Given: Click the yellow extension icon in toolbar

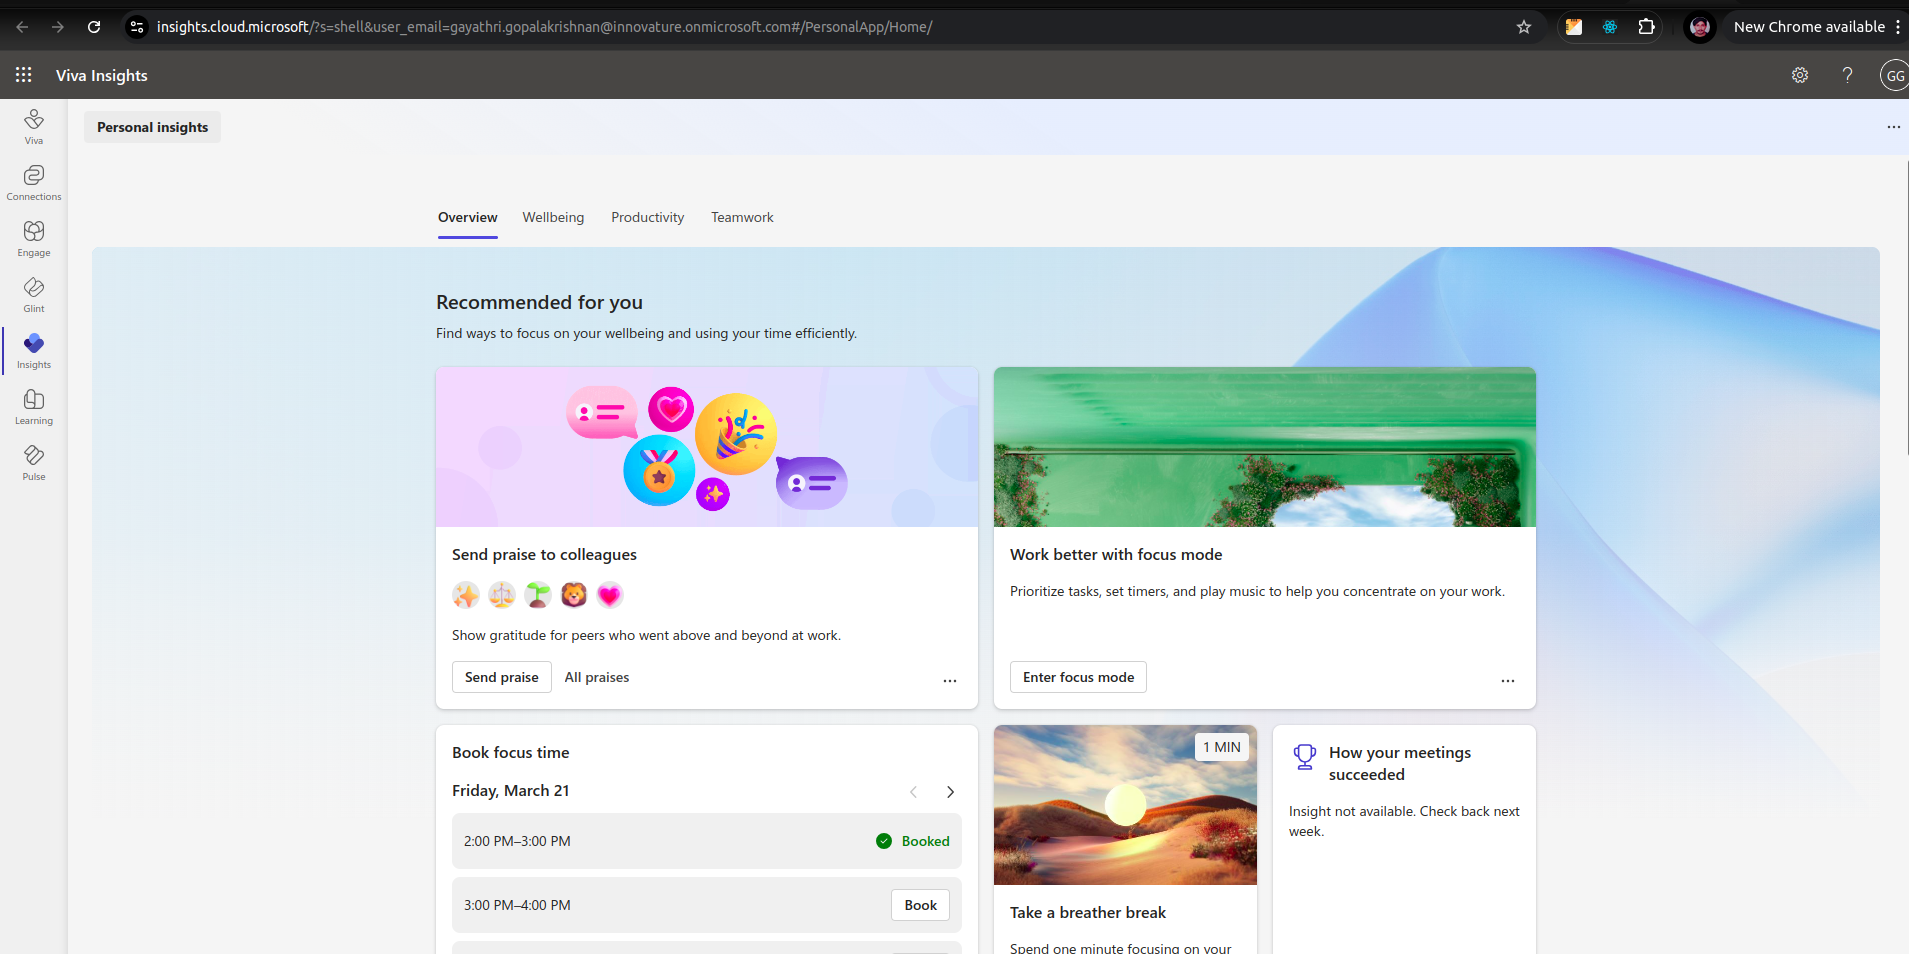Looking at the screenshot, I should coord(1574,27).
